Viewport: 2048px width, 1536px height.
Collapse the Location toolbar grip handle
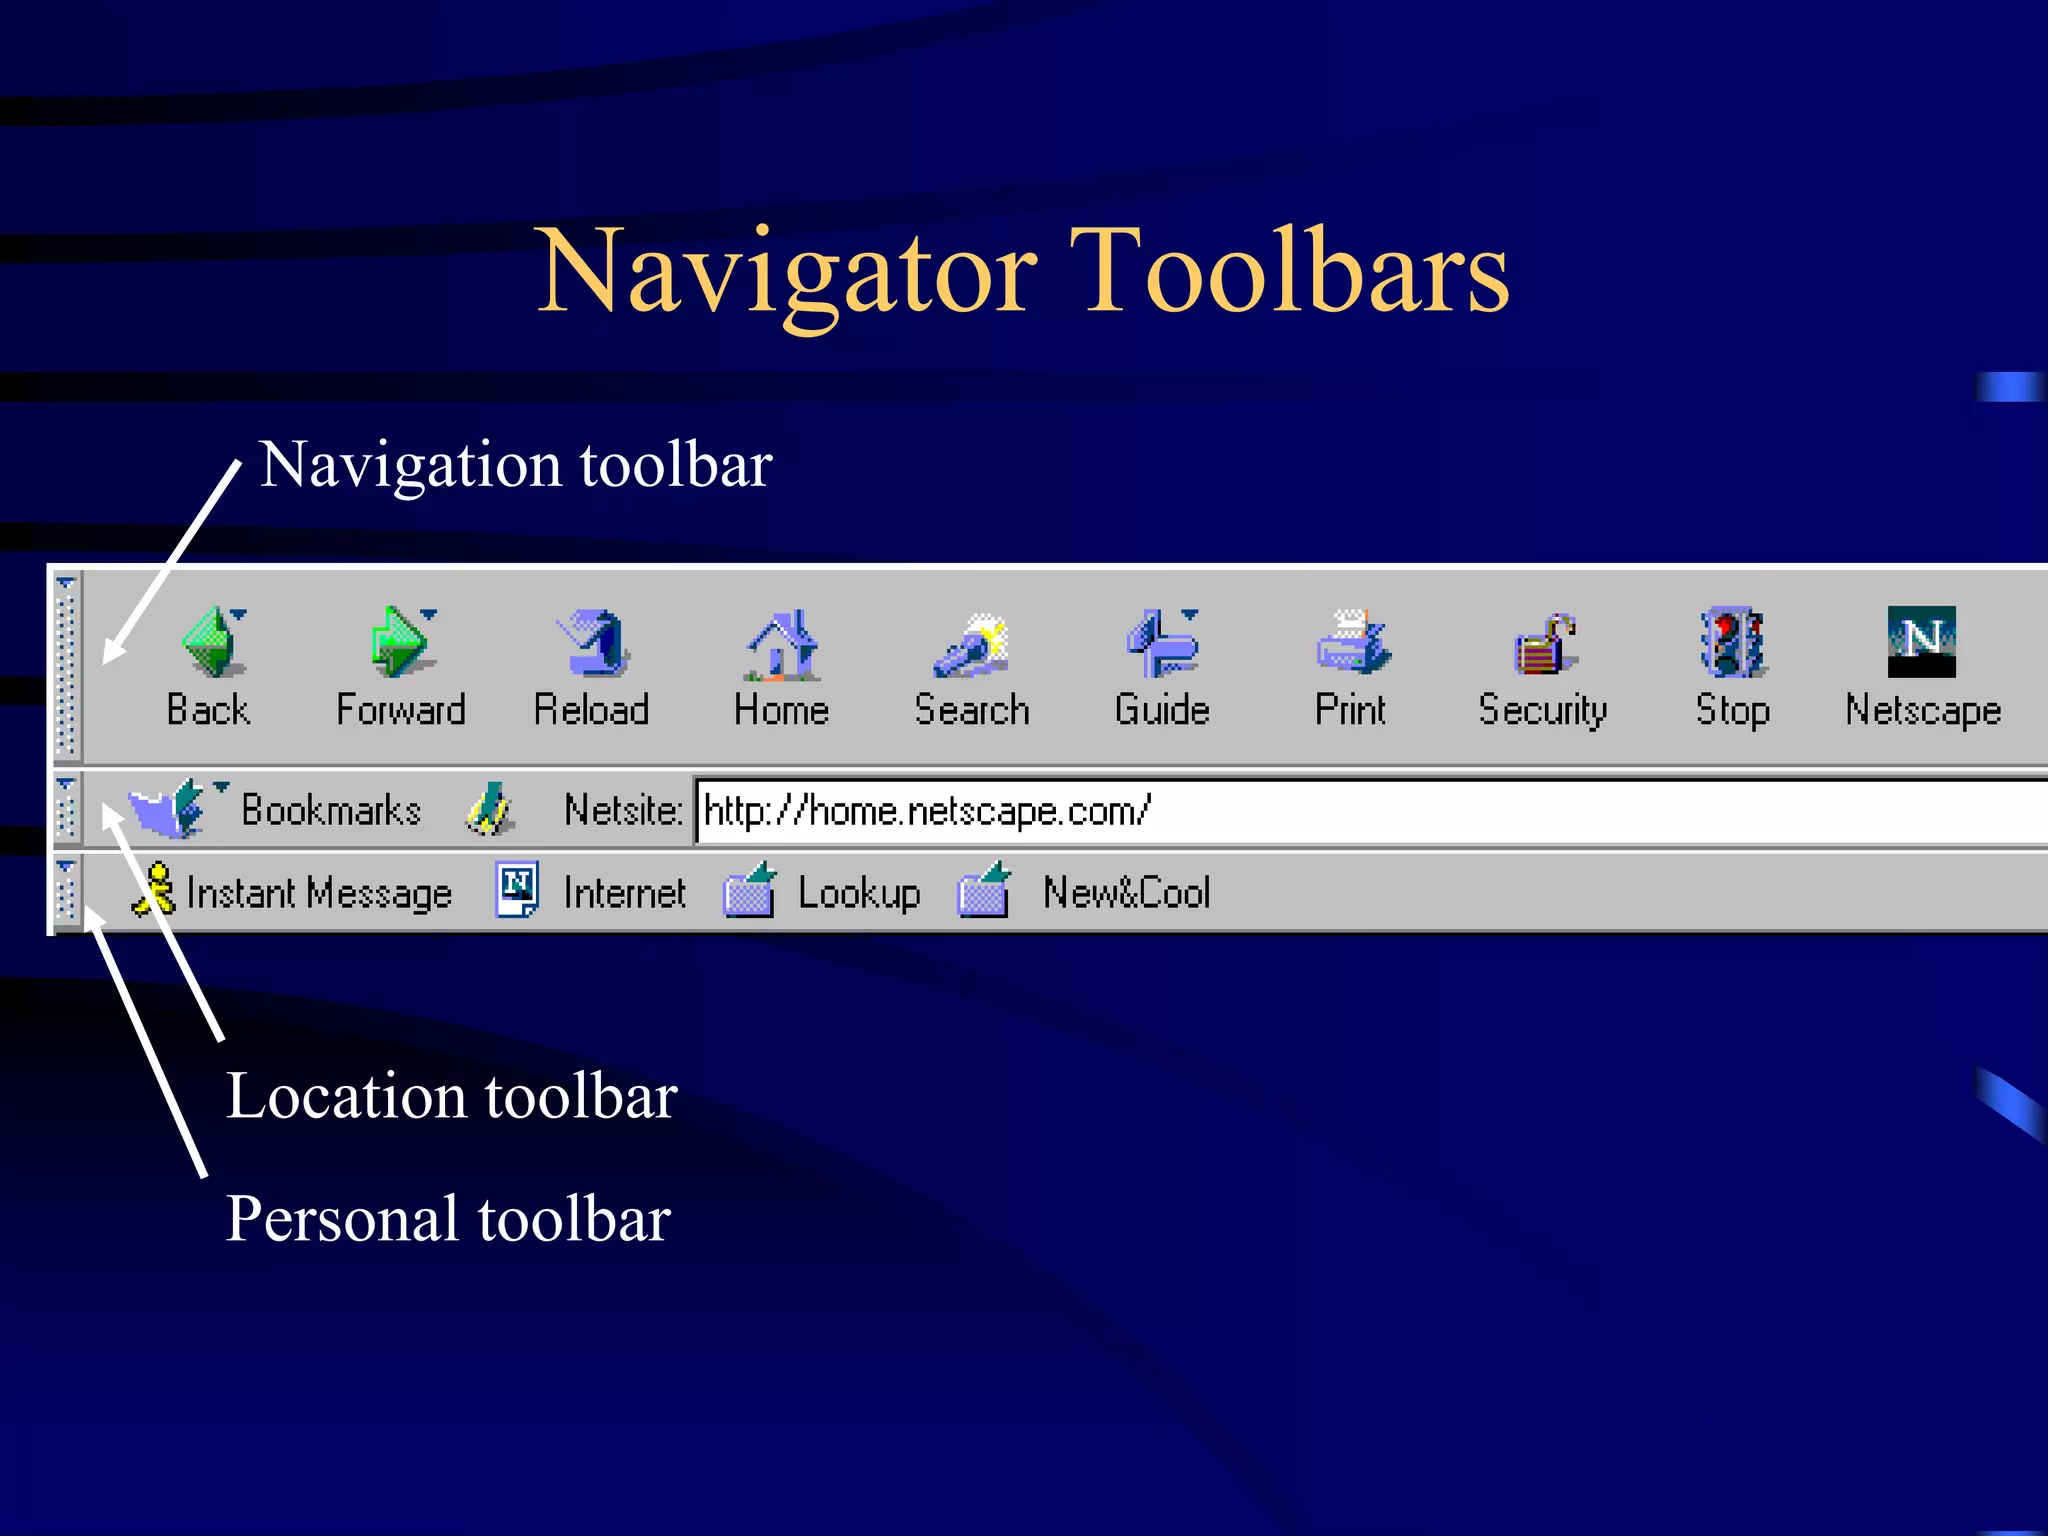coord(66,808)
